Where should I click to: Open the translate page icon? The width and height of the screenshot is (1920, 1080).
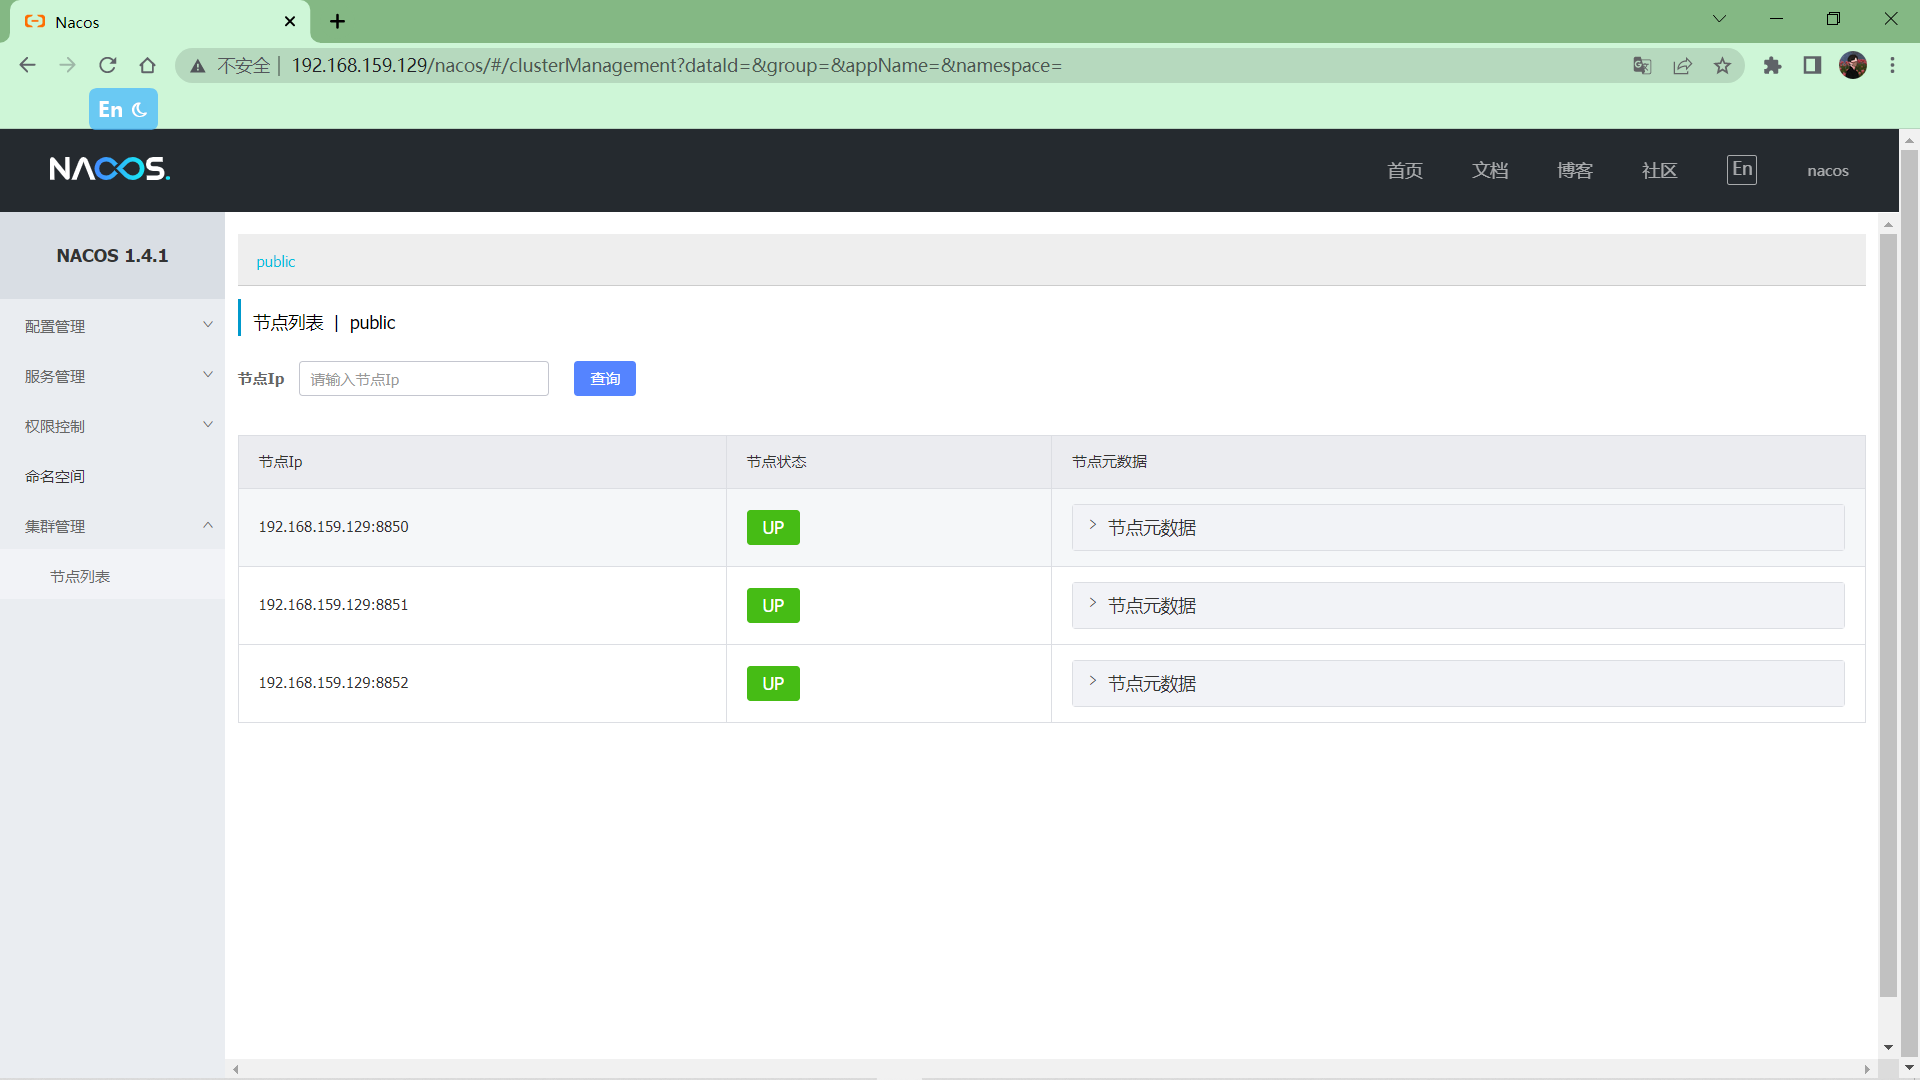pyautogui.click(x=1642, y=65)
